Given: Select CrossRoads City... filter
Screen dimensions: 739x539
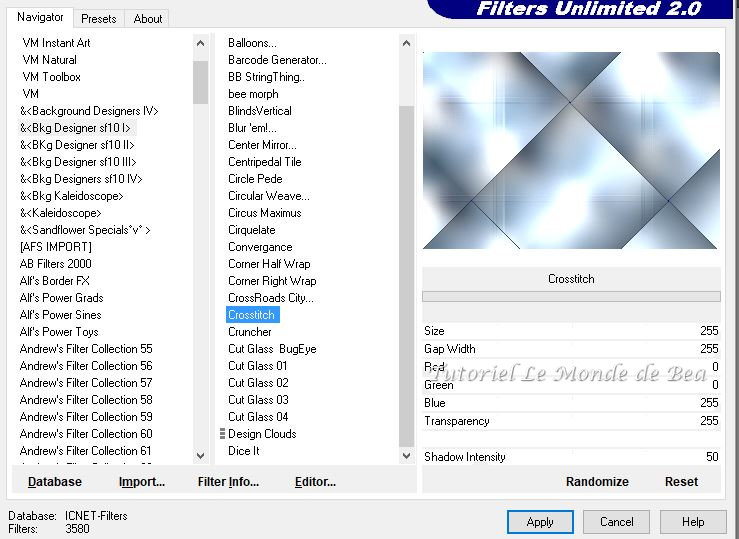Looking at the screenshot, I should click(x=271, y=298).
